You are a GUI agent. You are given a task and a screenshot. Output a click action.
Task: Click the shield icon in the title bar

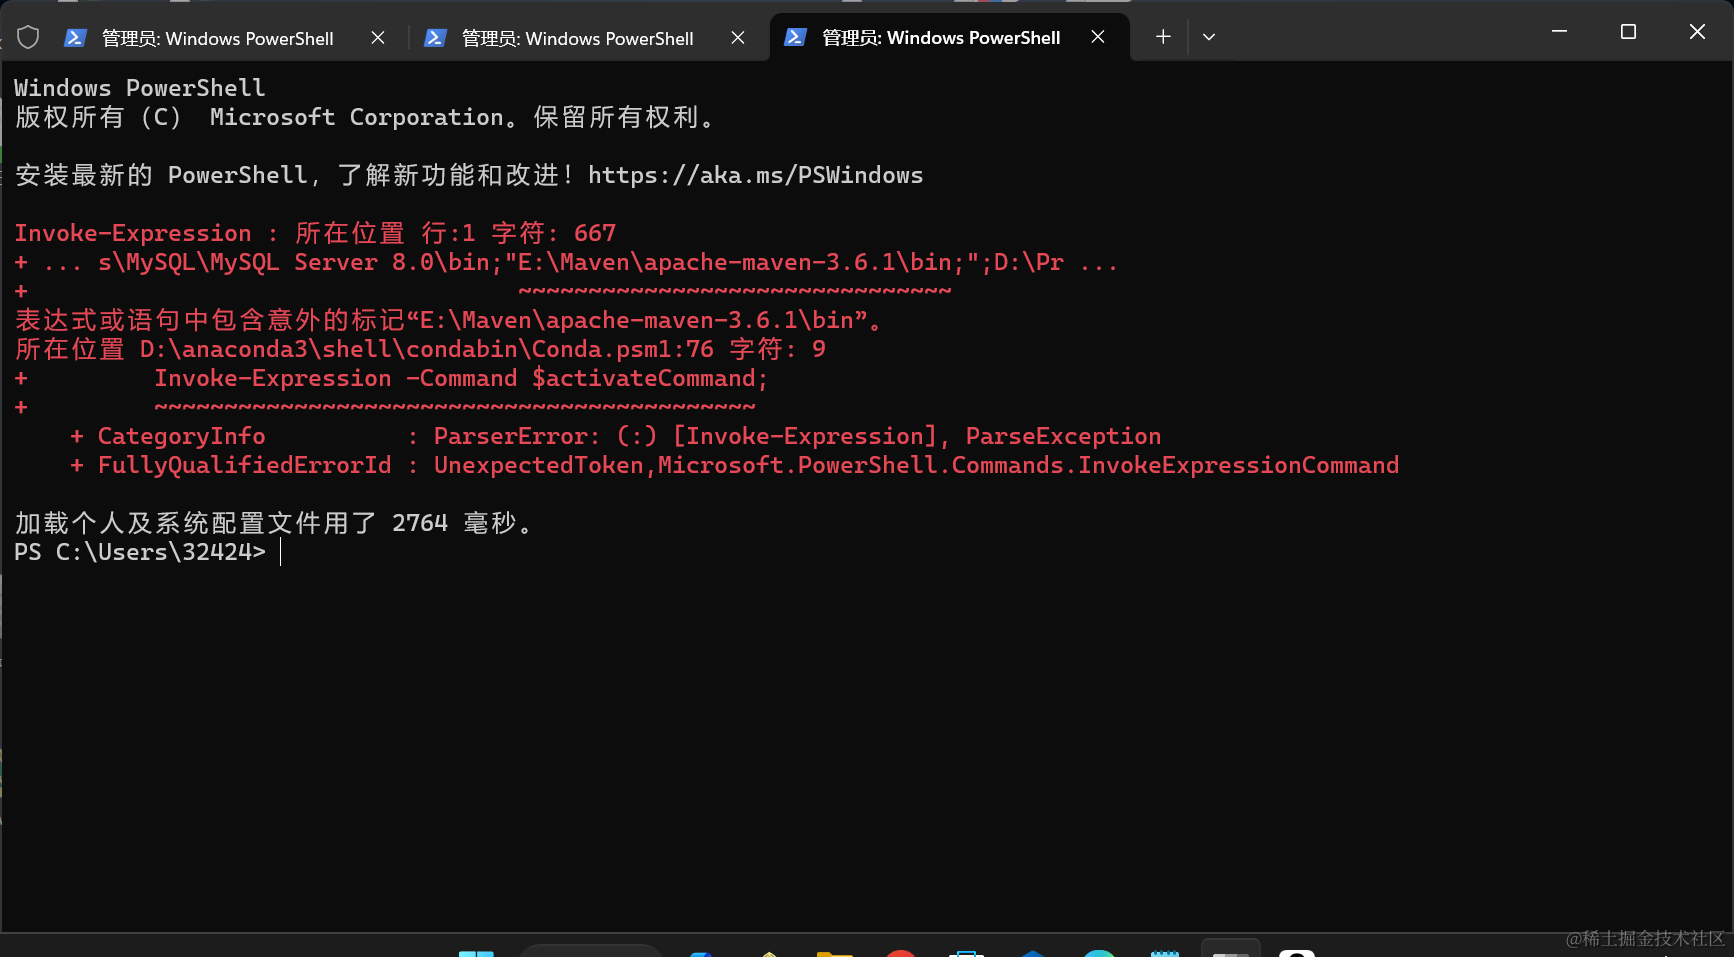click(x=28, y=36)
